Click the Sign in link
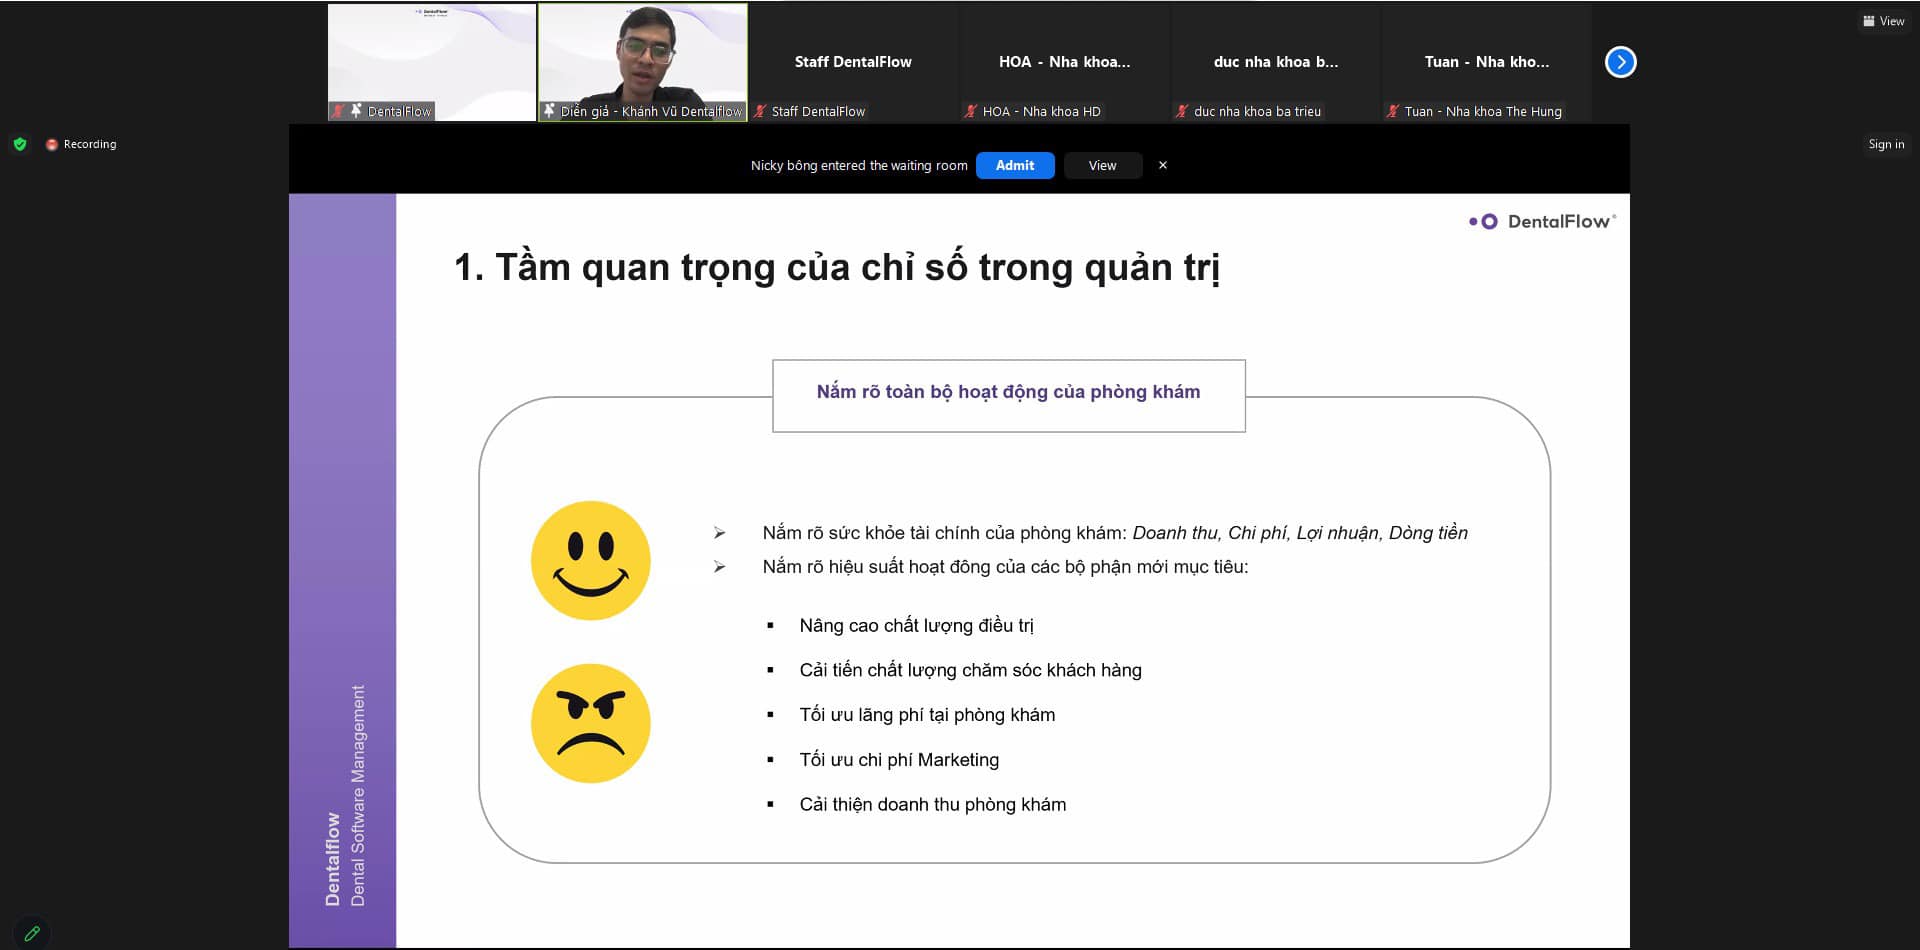Viewport: 1920px width, 950px height. (x=1886, y=144)
